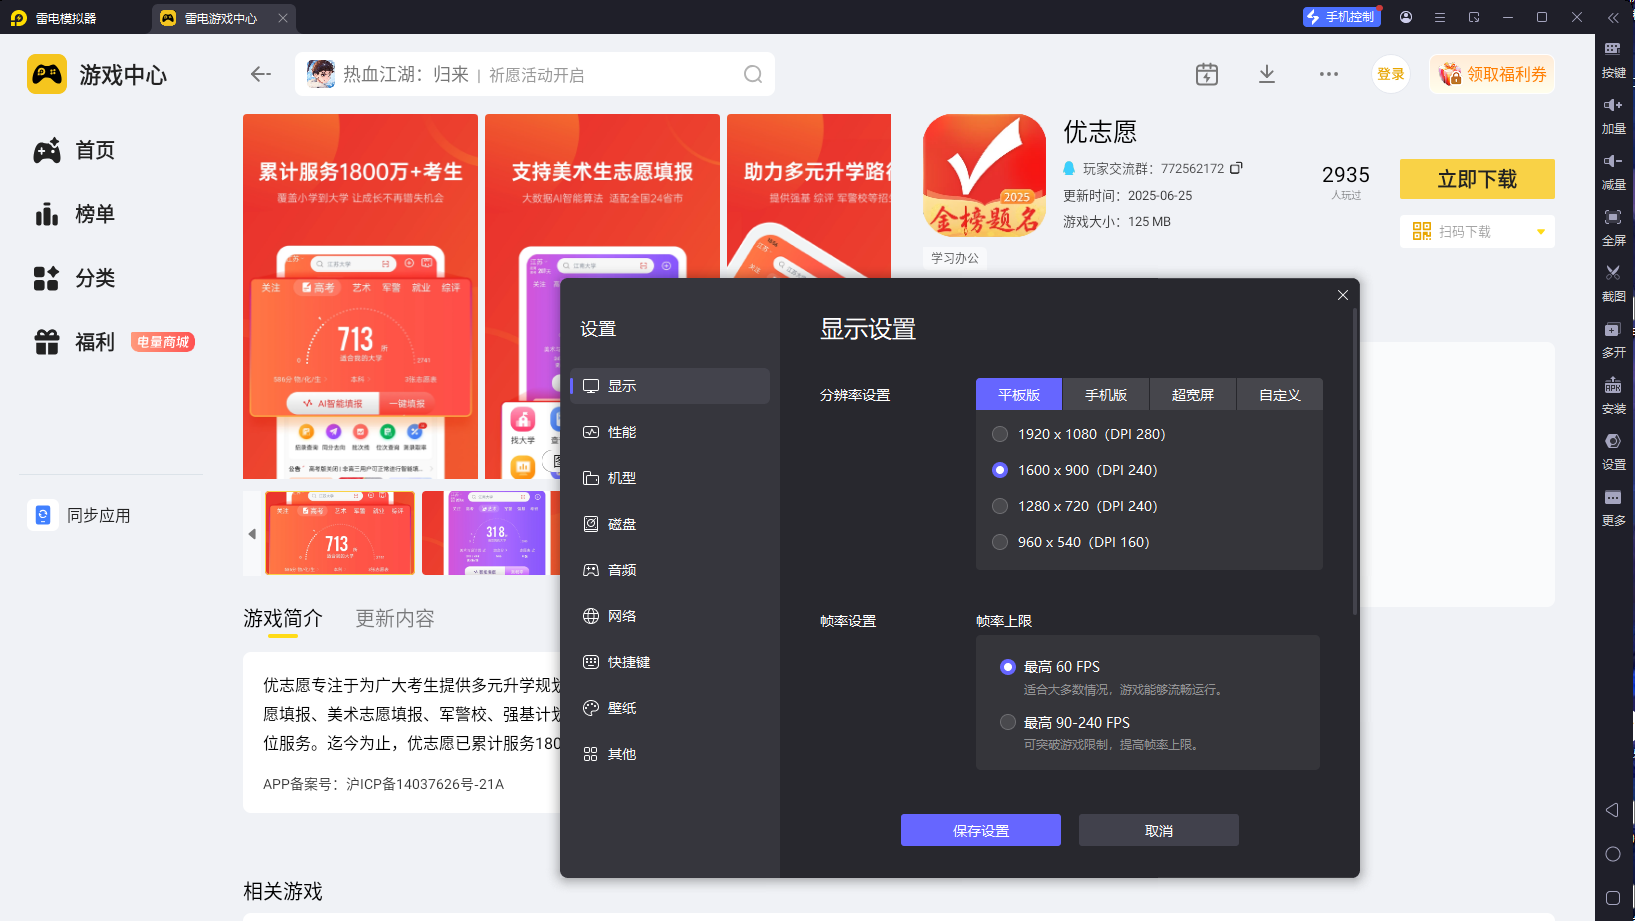Screen dimensions: 1635x921
Task: Open the three-dots more options icon
Action: (1329, 74)
